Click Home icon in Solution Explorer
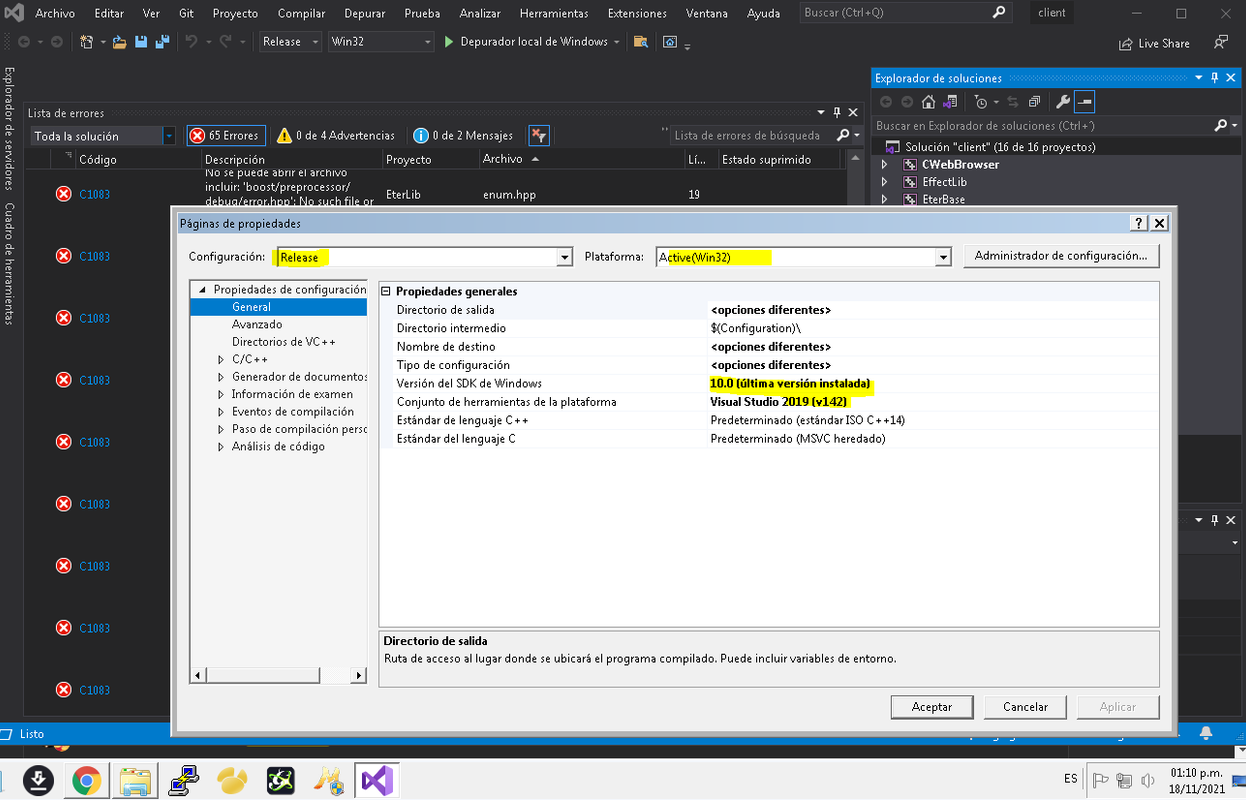The width and height of the screenshot is (1246, 800). coord(929,102)
